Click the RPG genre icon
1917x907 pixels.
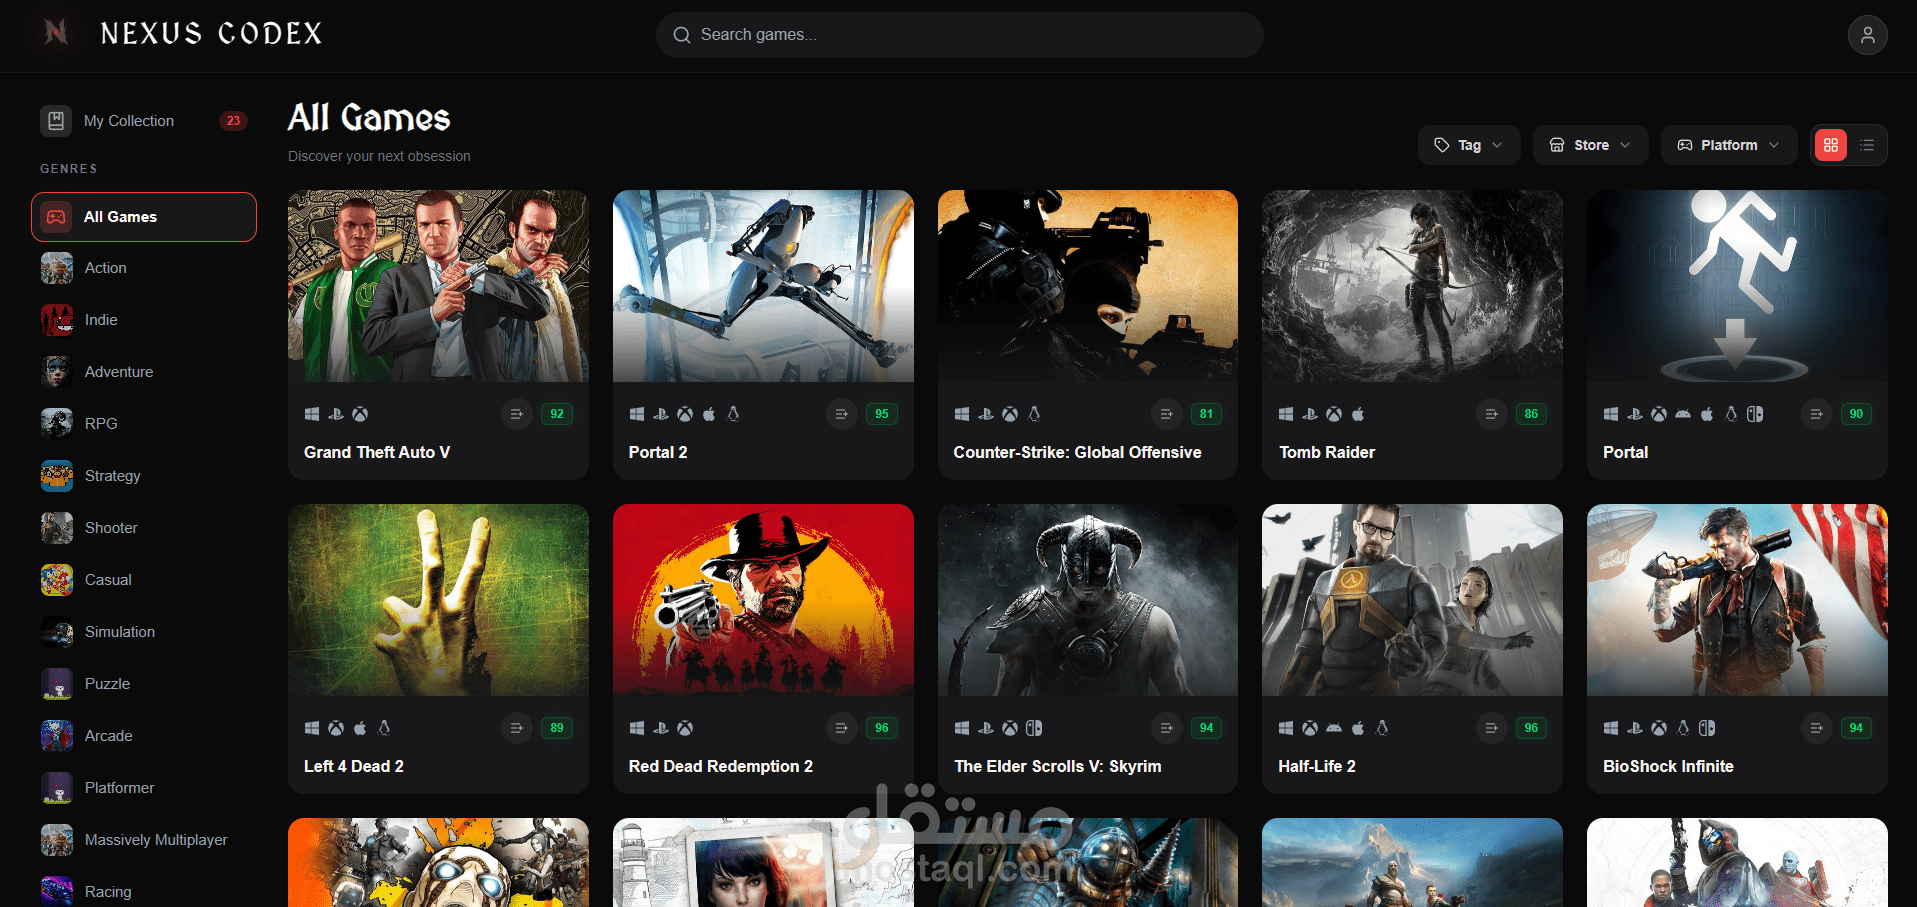tap(57, 424)
